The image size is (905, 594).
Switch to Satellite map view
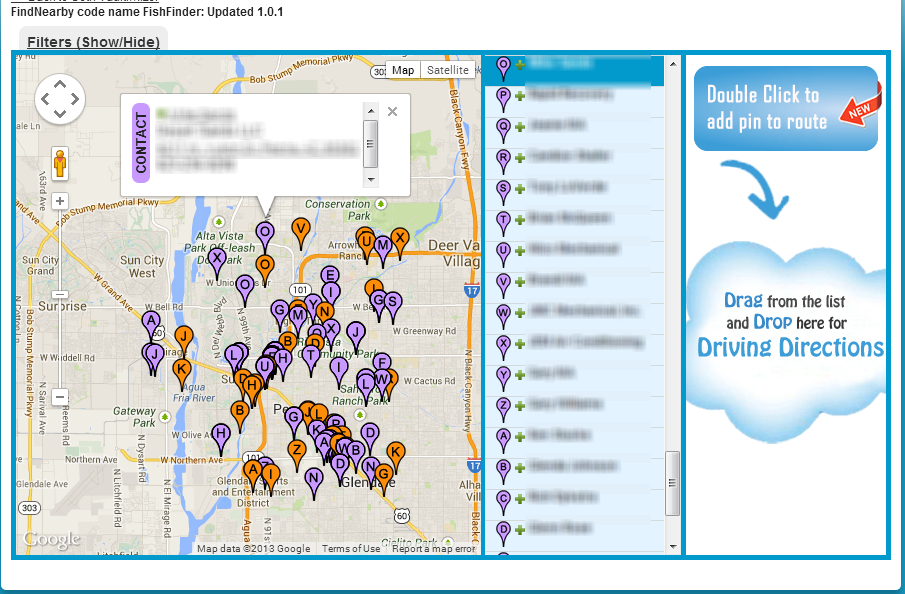[x=447, y=70]
